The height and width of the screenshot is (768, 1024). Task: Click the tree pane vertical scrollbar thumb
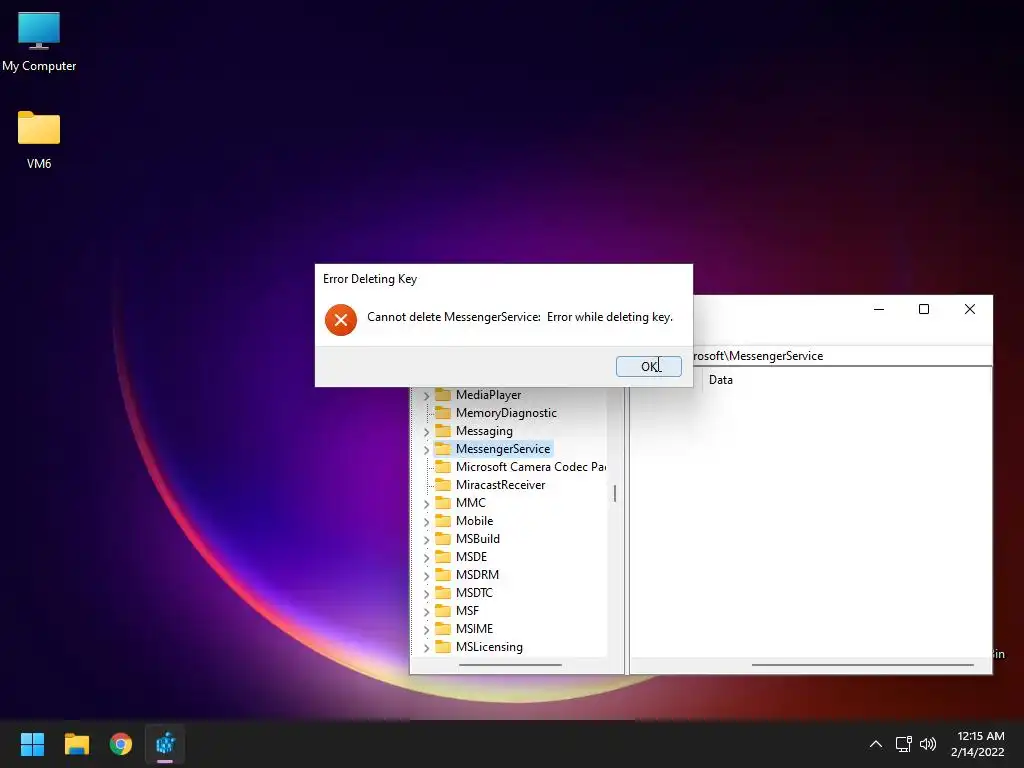(615, 493)
